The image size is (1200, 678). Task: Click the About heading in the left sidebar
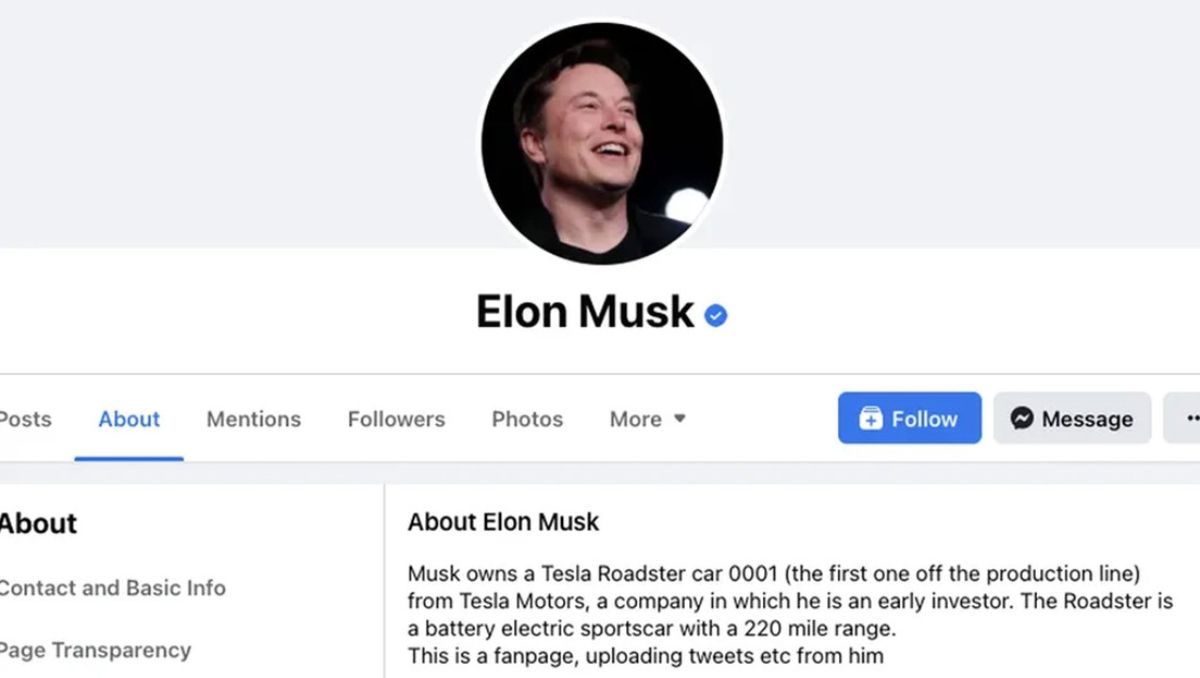pyautogui.click(x=38, y=523)
